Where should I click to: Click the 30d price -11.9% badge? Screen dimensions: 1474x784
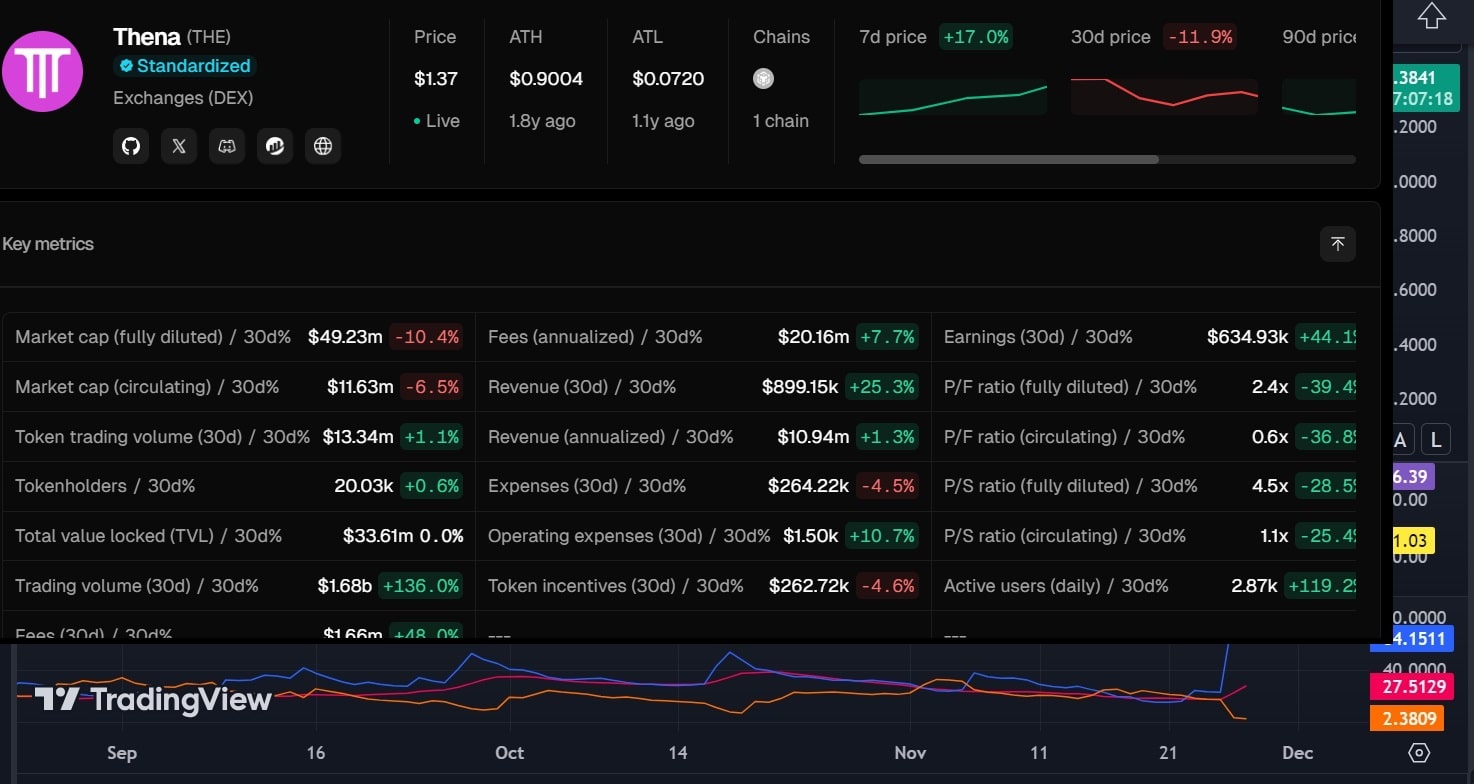[1200, 37]
